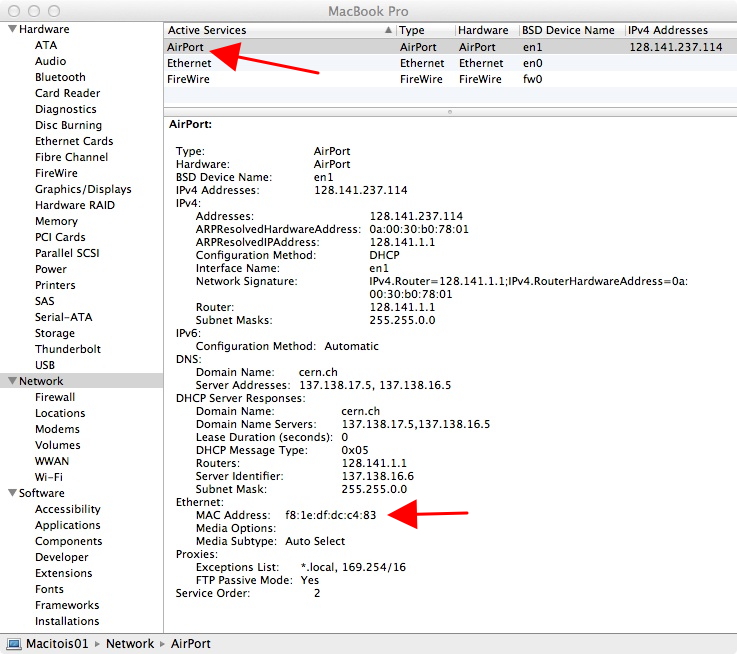Image resolution: width=737 pixels, height=654 pixels.
Task: Select PCI Cards entry
Action: click(x=60, y=237)
